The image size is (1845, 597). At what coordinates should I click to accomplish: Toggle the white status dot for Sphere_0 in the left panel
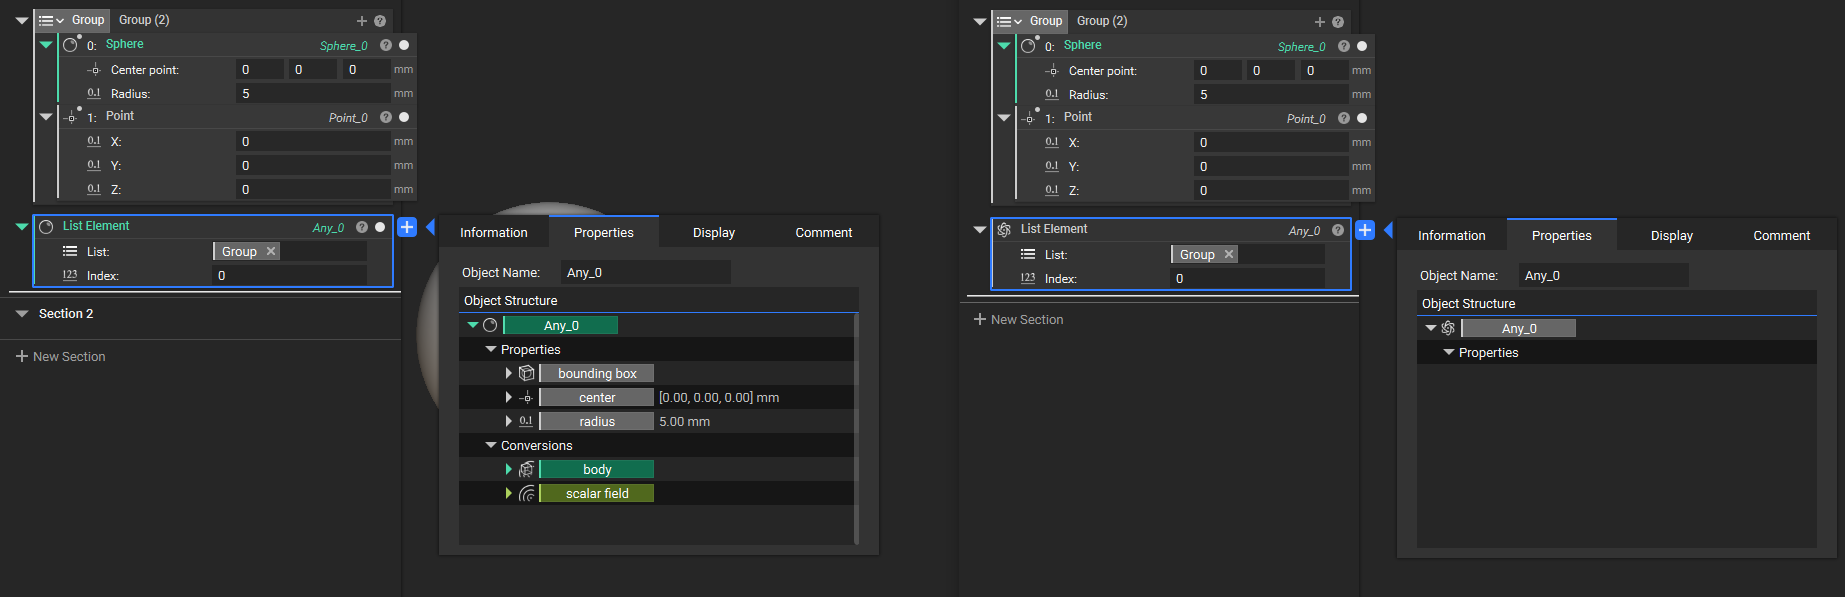coord(404,45)
